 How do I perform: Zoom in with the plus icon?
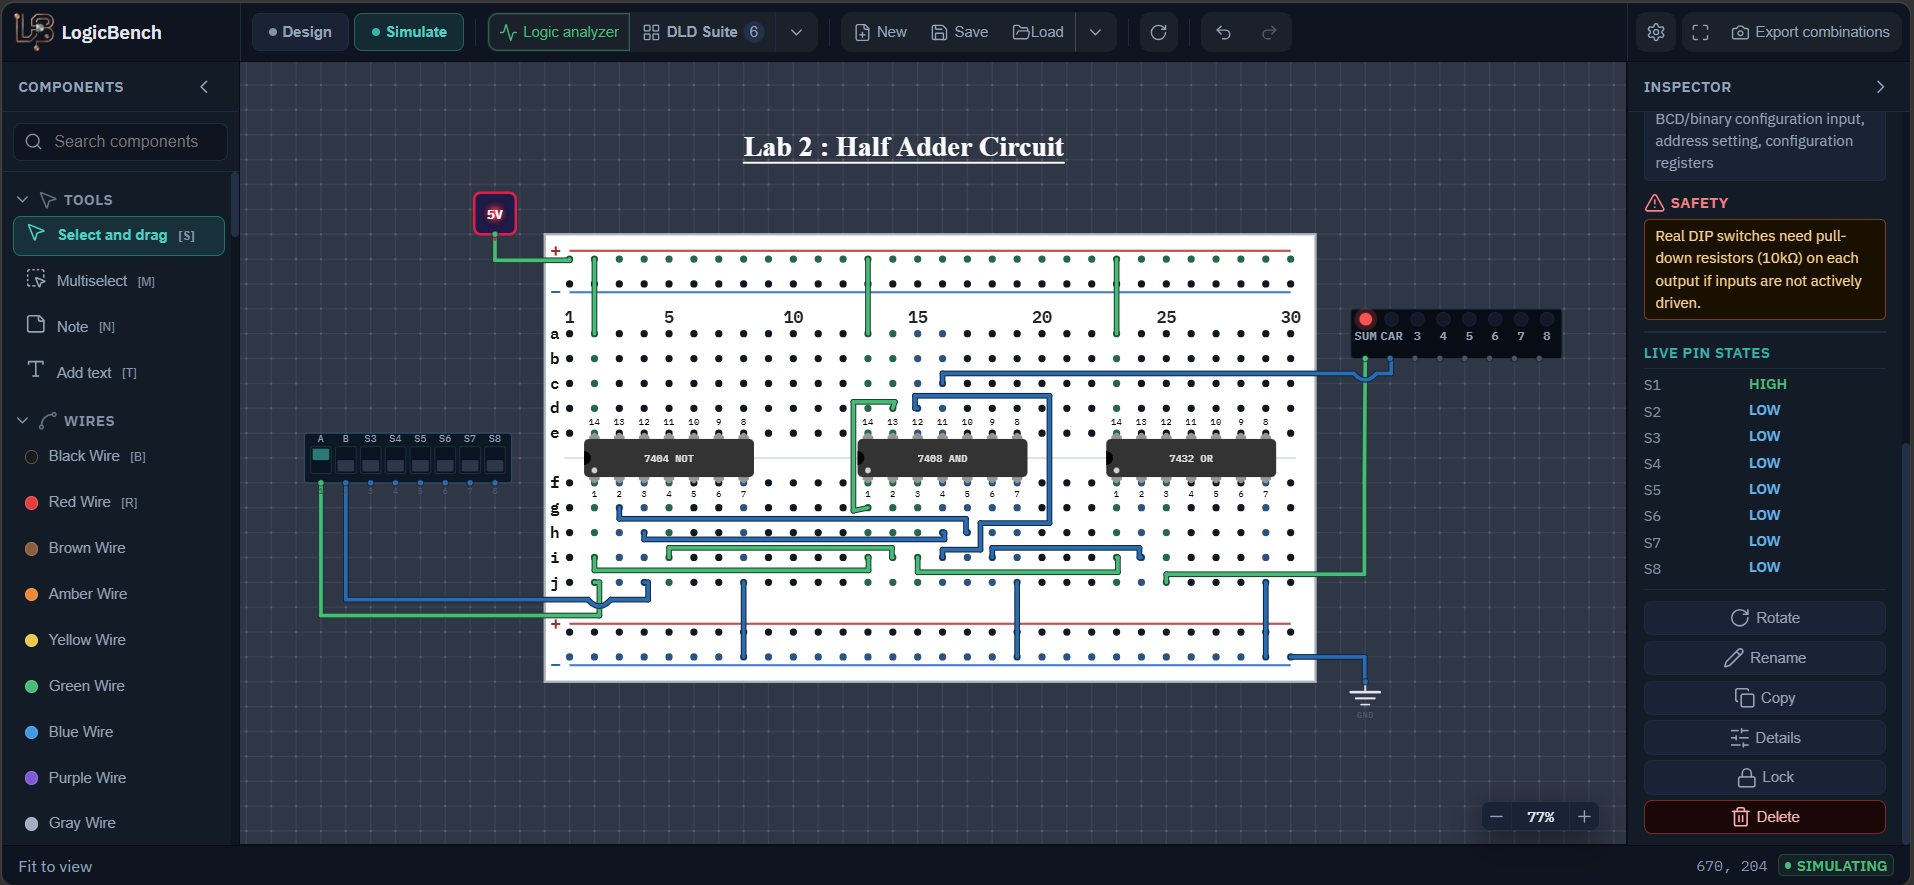(x=1584, y=817)
